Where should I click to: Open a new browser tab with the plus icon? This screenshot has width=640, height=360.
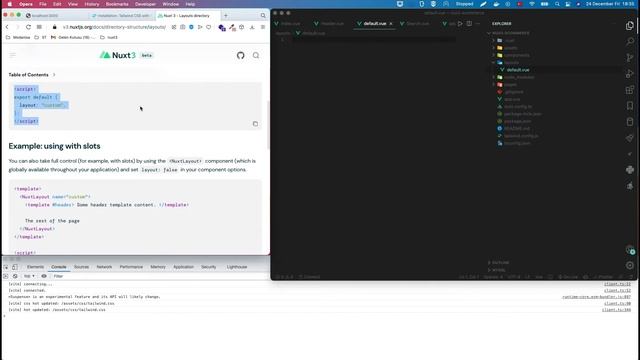click(x=226, y=16)
